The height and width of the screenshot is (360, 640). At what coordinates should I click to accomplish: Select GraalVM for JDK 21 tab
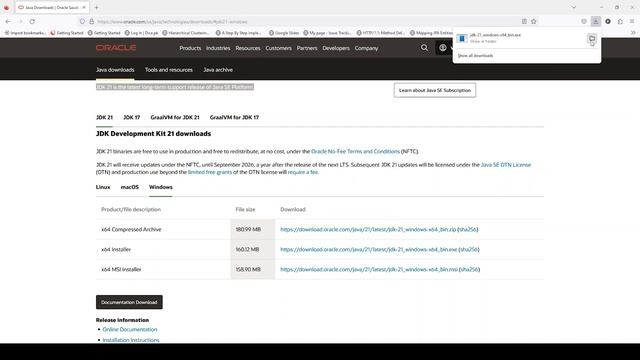click(175, 118)
